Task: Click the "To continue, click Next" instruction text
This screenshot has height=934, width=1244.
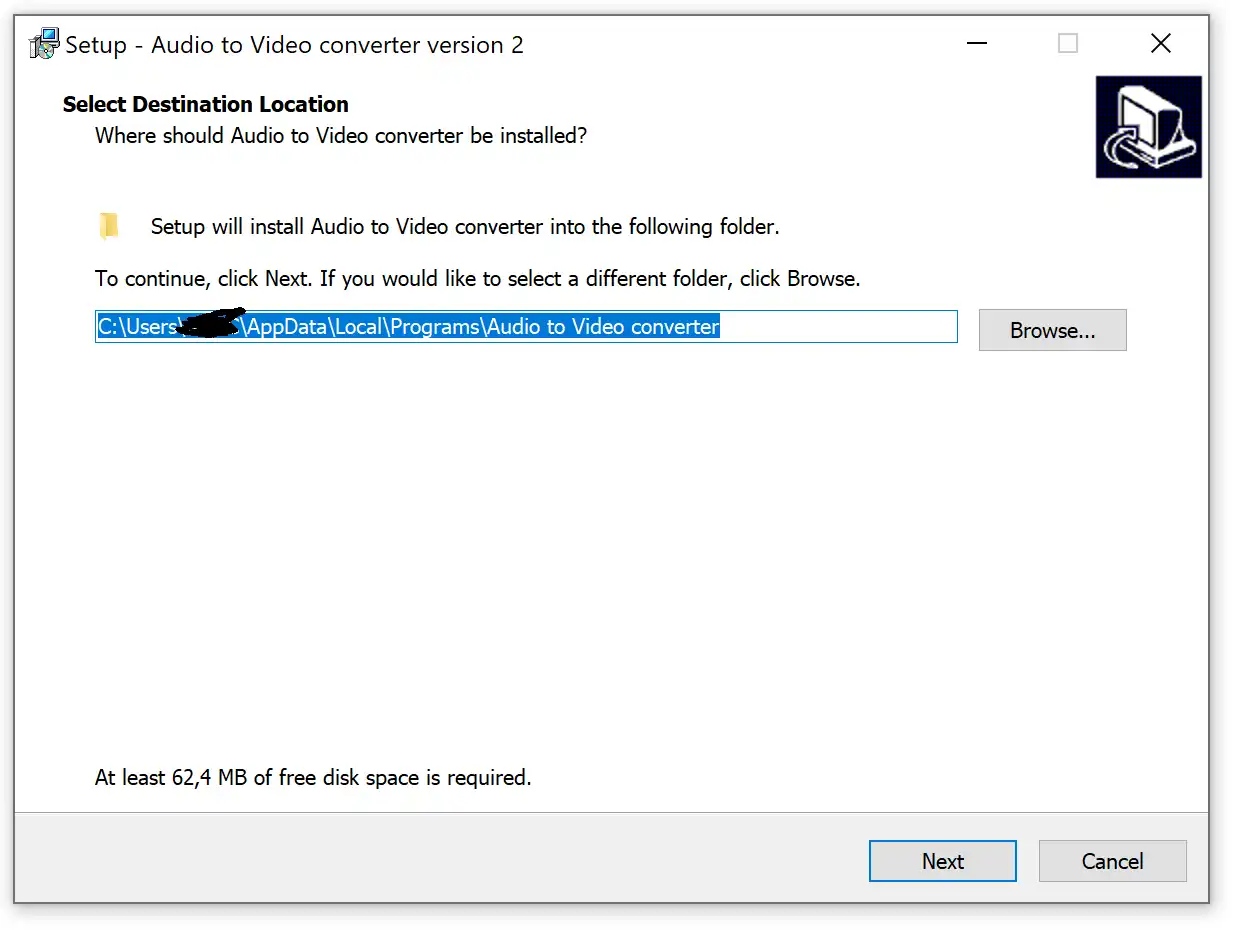Action: [477, 279]
